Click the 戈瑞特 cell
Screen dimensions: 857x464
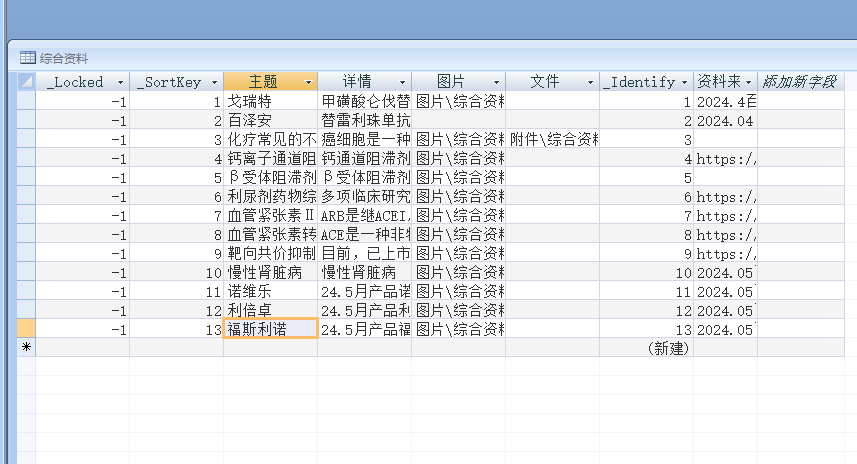click(x=271, y=101)
